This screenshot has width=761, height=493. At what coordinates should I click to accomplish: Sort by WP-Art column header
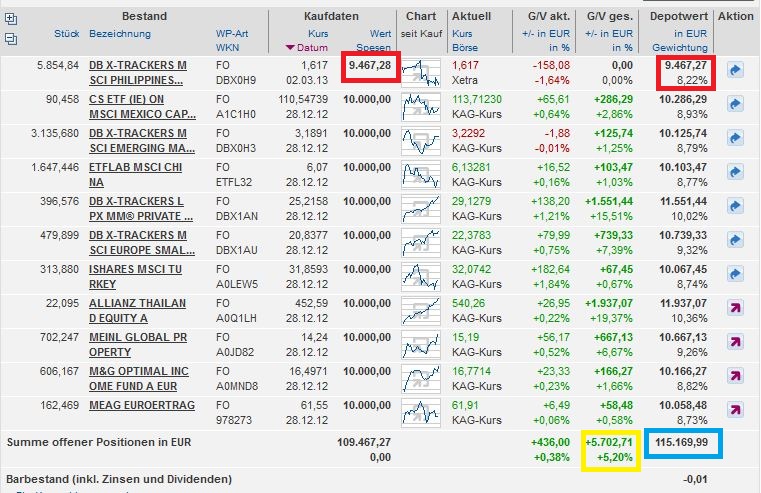tap(232, 33)
